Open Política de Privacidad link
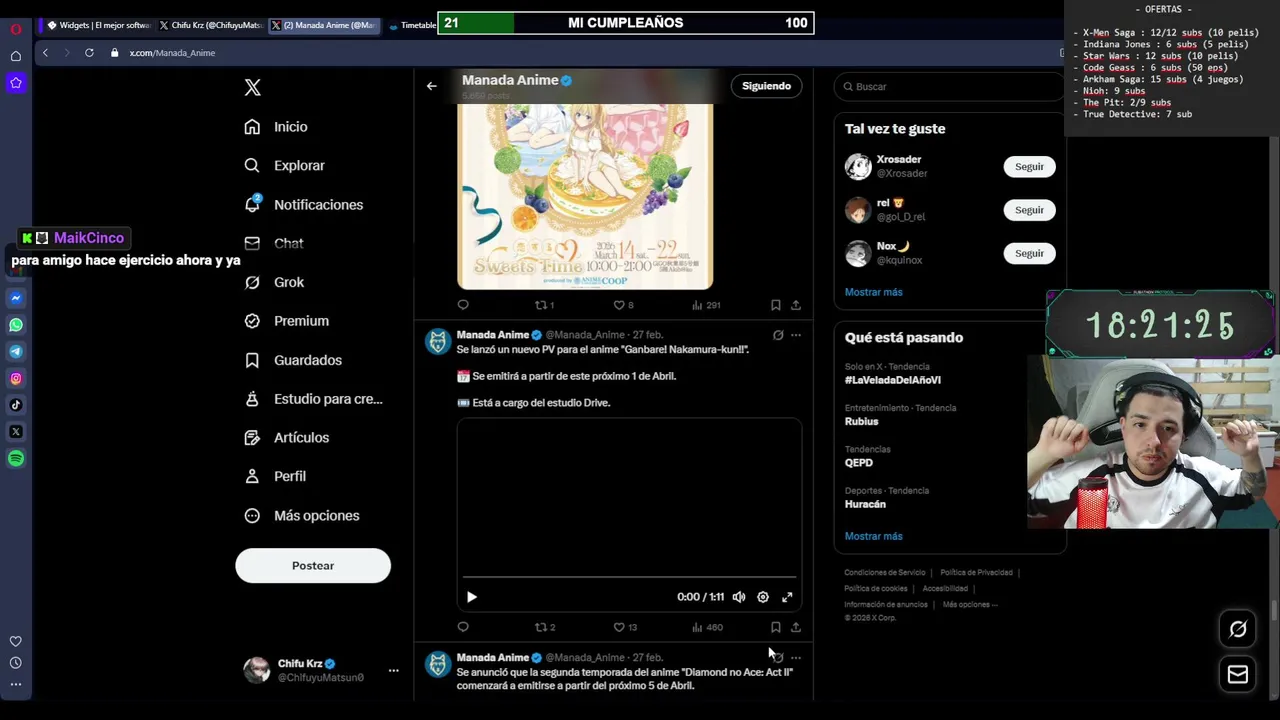 976,573
